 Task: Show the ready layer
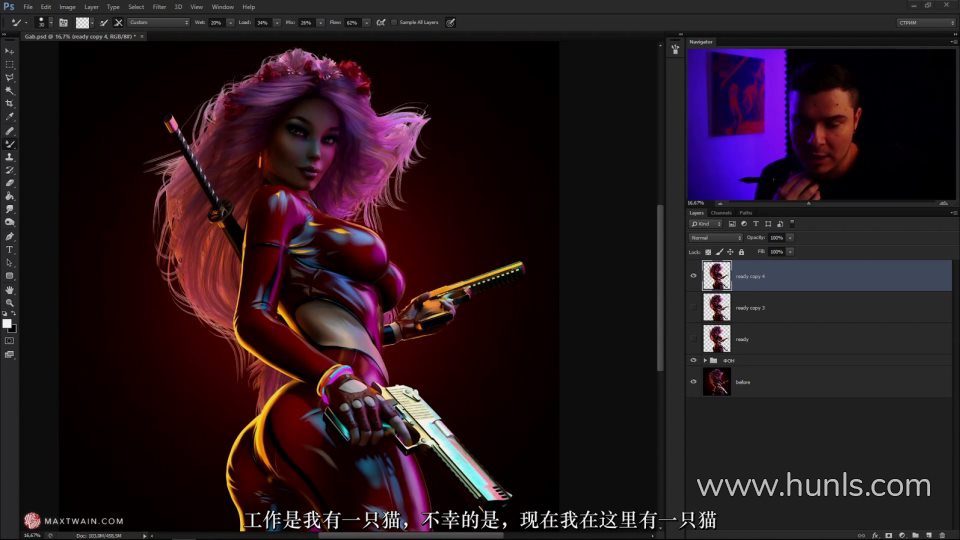[x=693, y=339]
